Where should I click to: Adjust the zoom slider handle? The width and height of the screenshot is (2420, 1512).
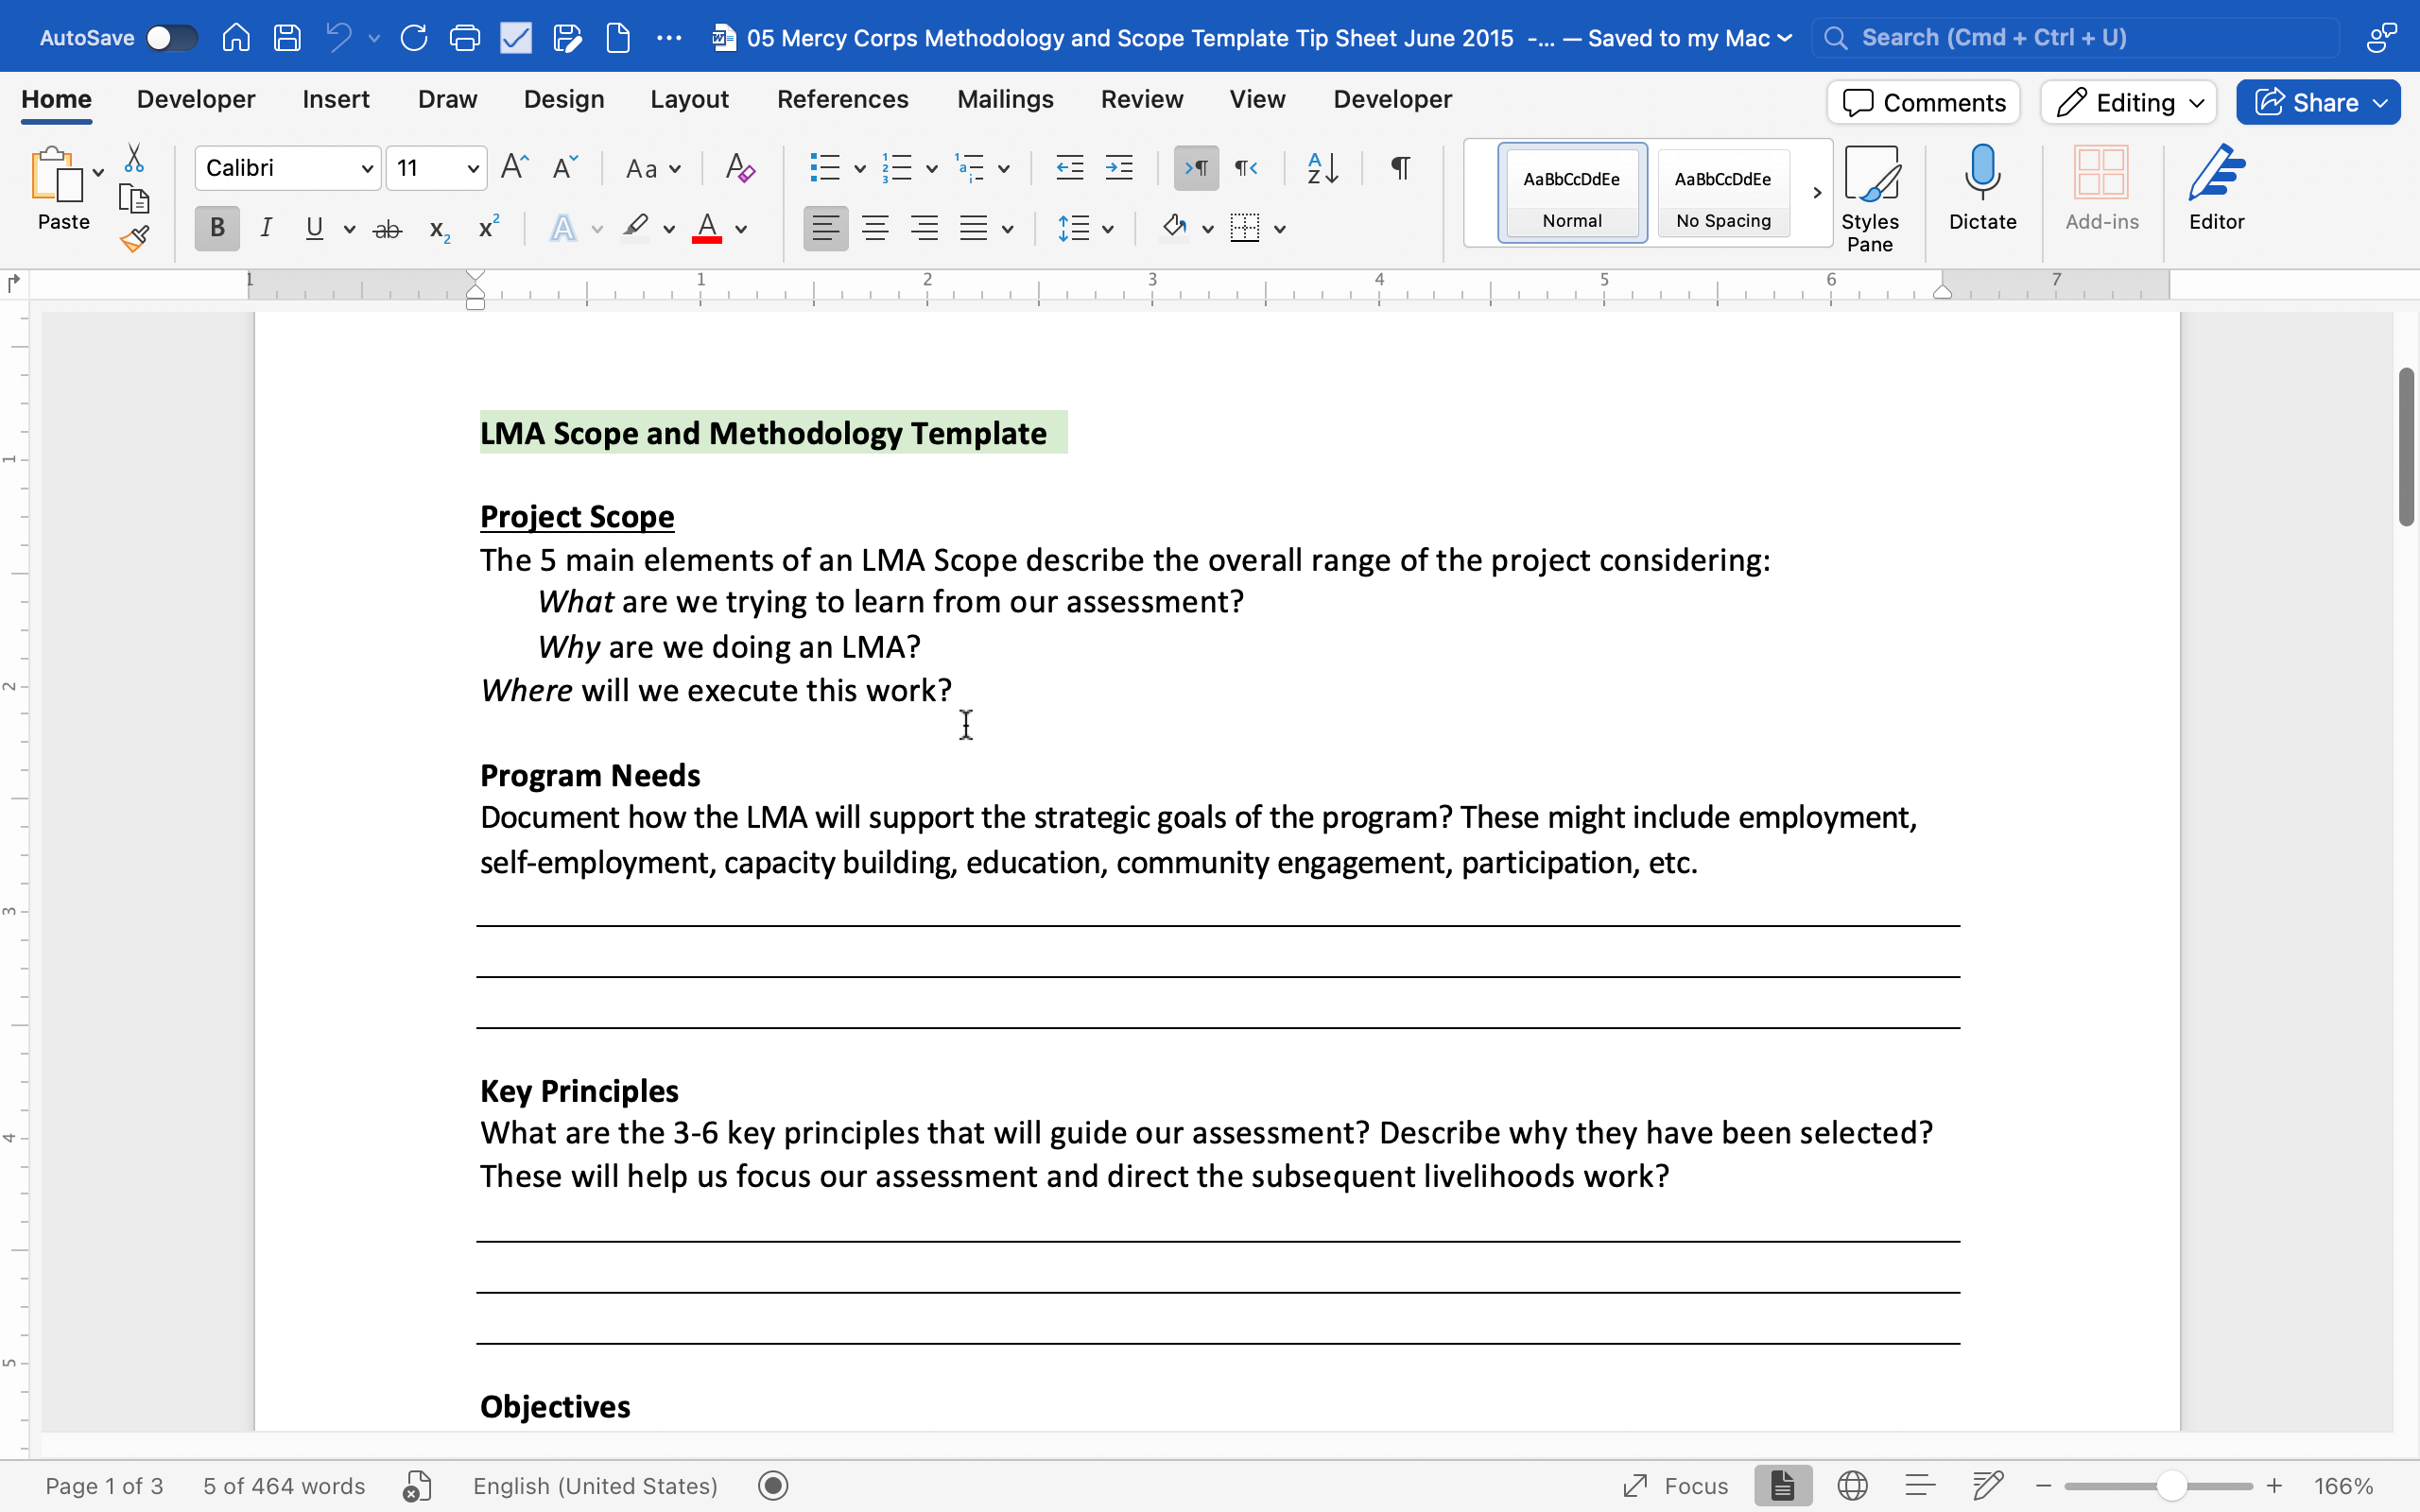pyautogui.click(x=2171, y=1486)
